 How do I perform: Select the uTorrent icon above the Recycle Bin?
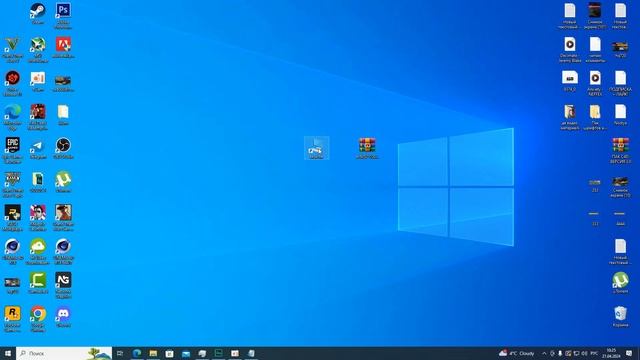tap(620, 280)
